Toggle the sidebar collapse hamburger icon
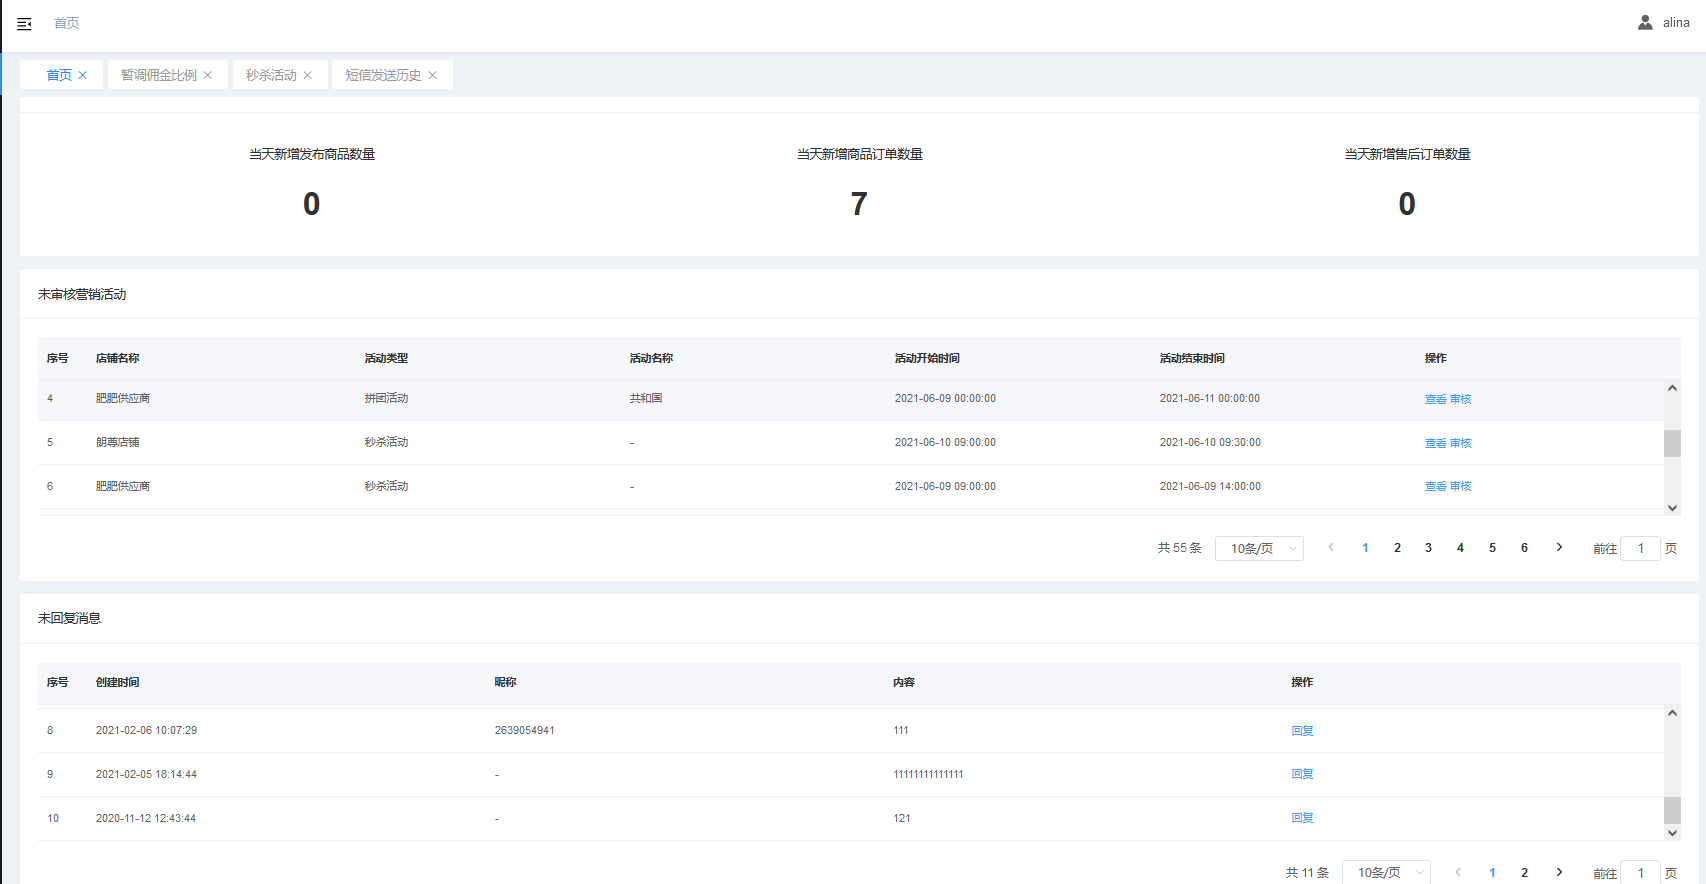Viewport: 1706px width, 884px height. (24, 23)
